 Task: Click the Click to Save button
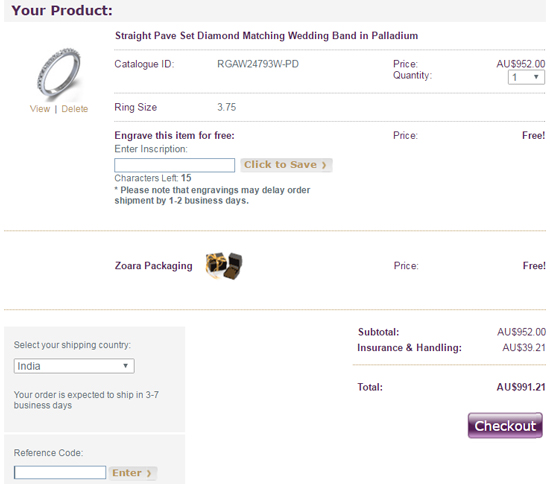click(x=286, y=165)
